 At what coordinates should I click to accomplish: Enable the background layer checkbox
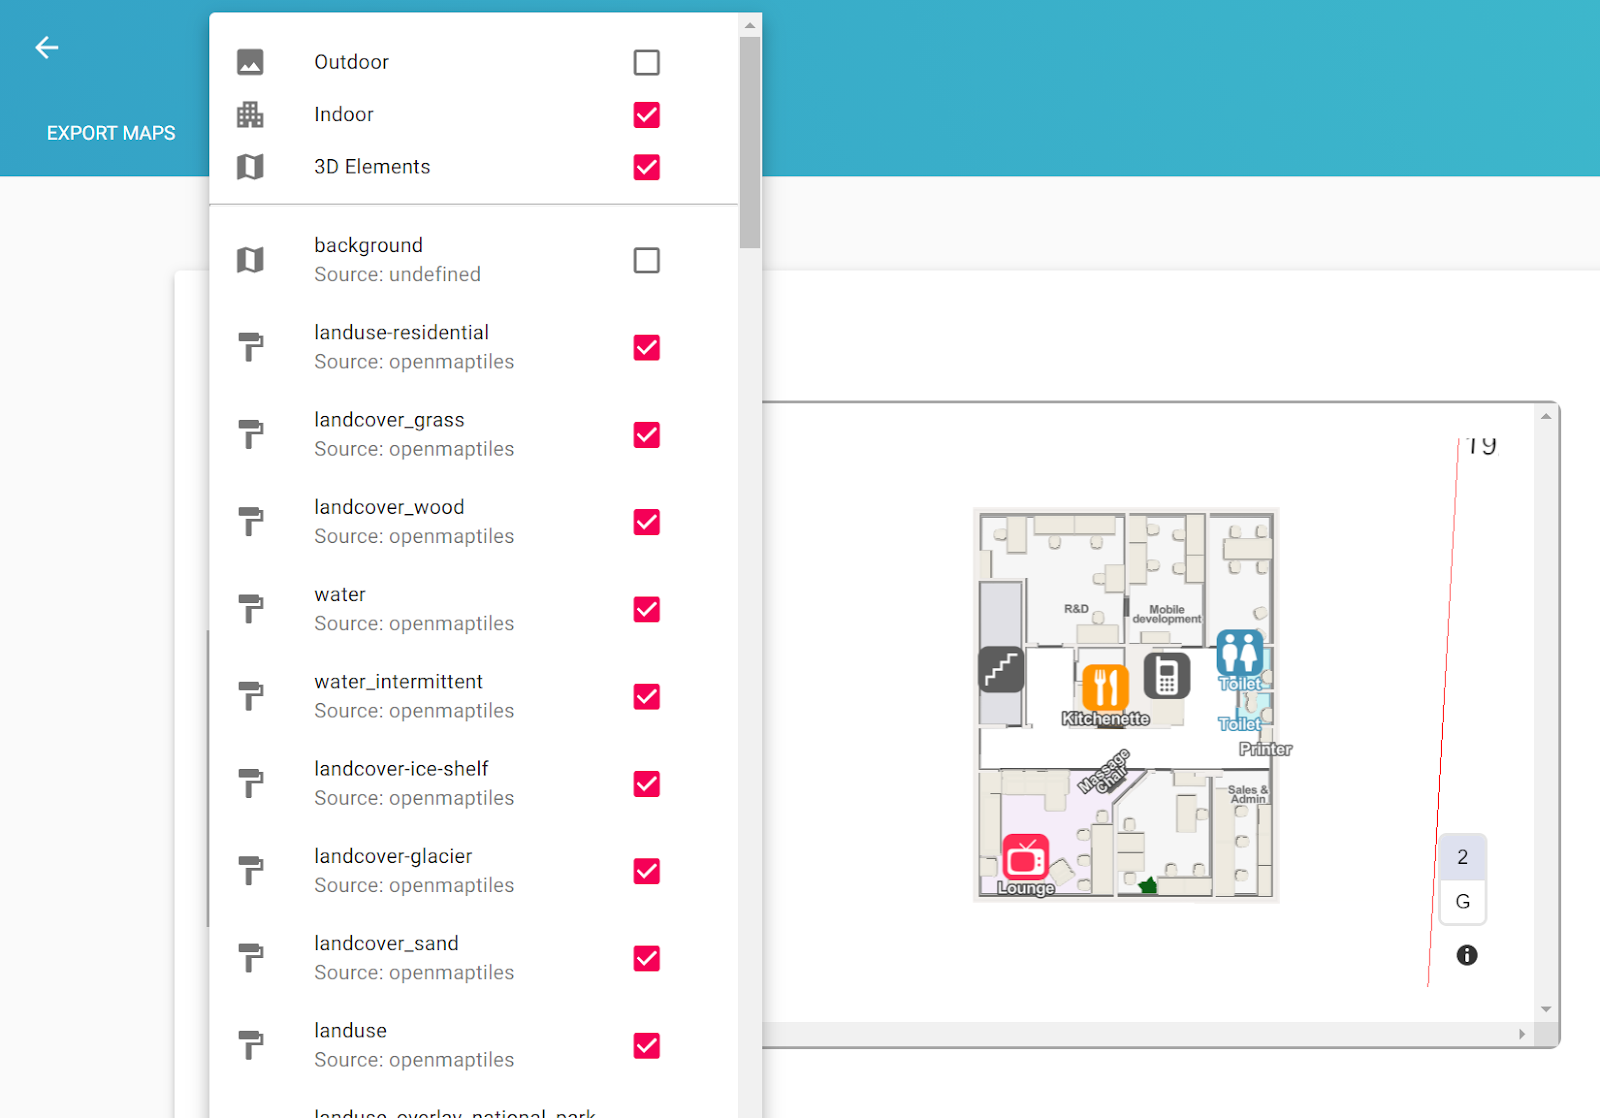pos(647,260)
